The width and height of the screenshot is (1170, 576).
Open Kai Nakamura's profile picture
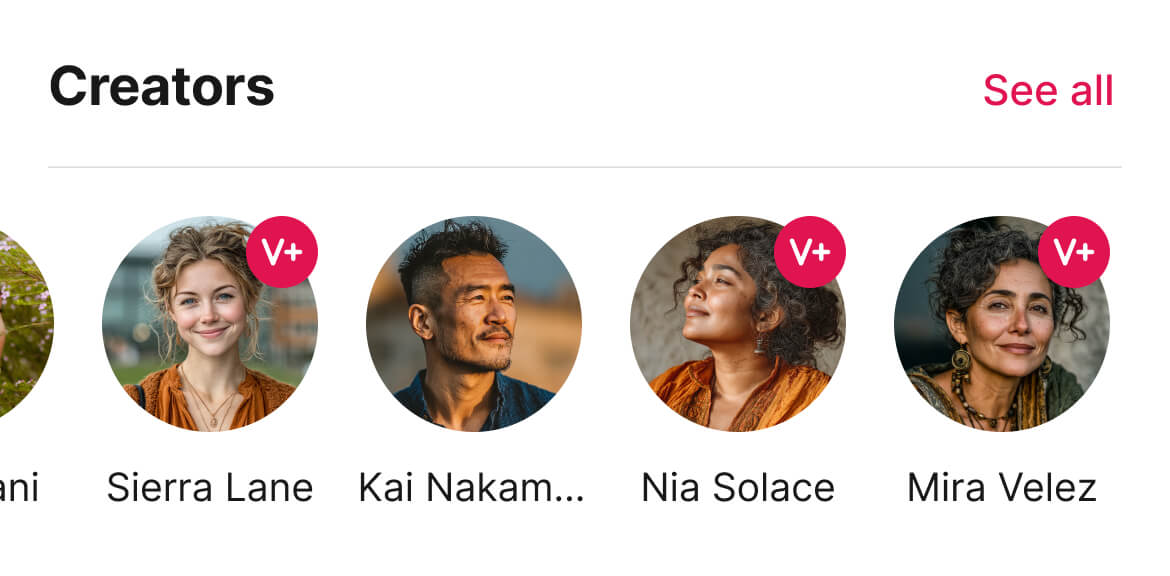click(x=474, y=324)
